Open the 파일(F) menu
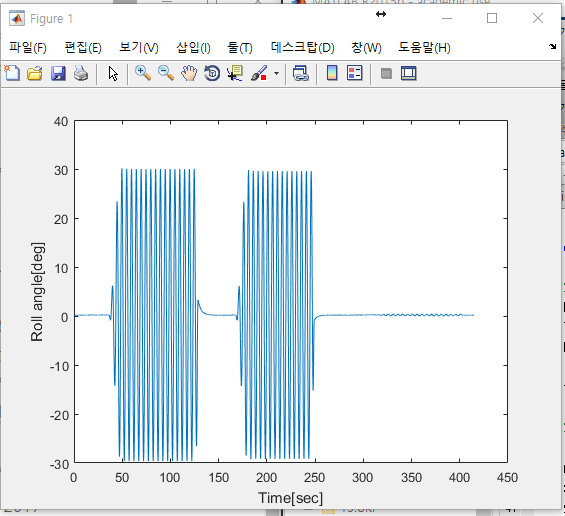Screen dimensions: 565x516 coord(28,48)
